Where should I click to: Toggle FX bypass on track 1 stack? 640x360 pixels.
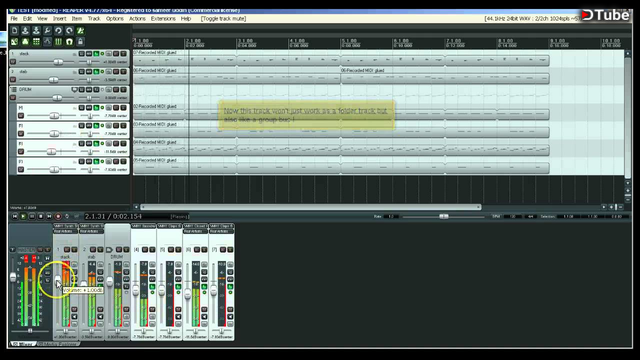pos(102,53)
